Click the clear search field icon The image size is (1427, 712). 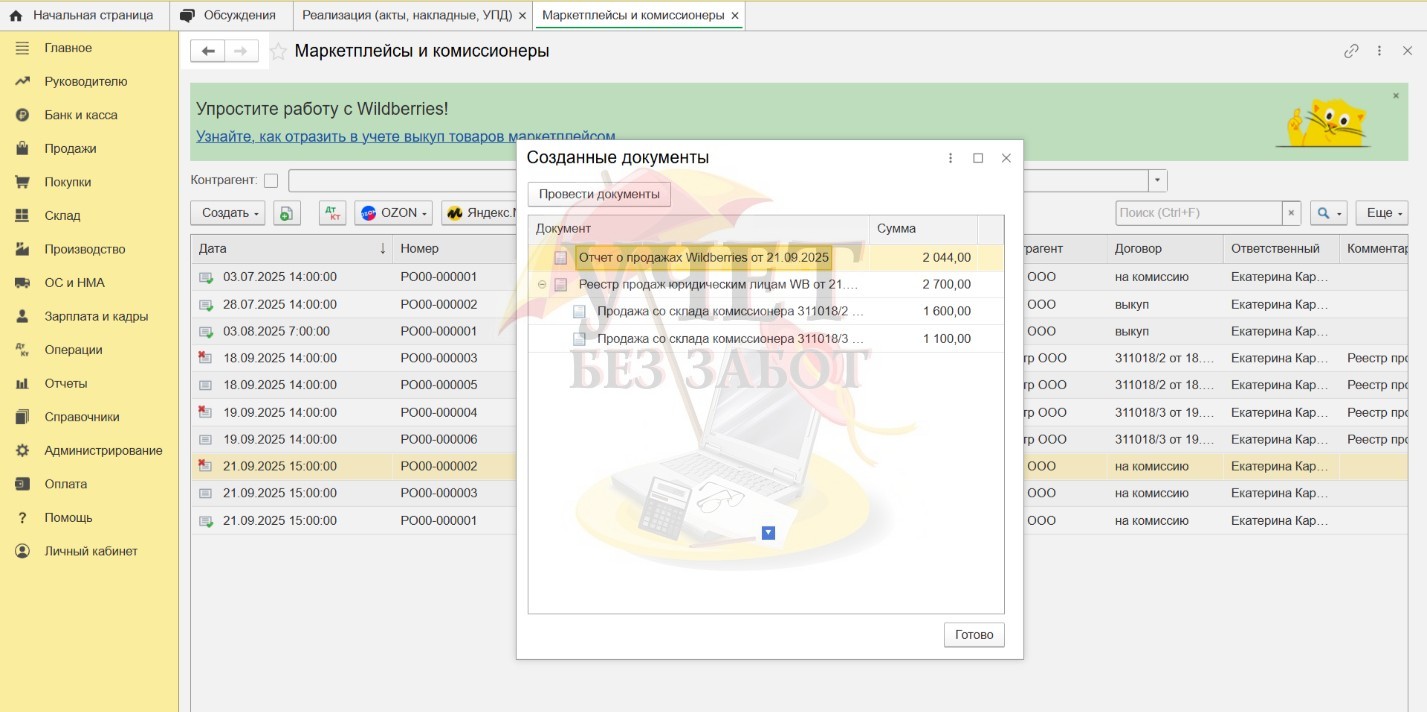pyautogui.click(x=1291, y=213)
